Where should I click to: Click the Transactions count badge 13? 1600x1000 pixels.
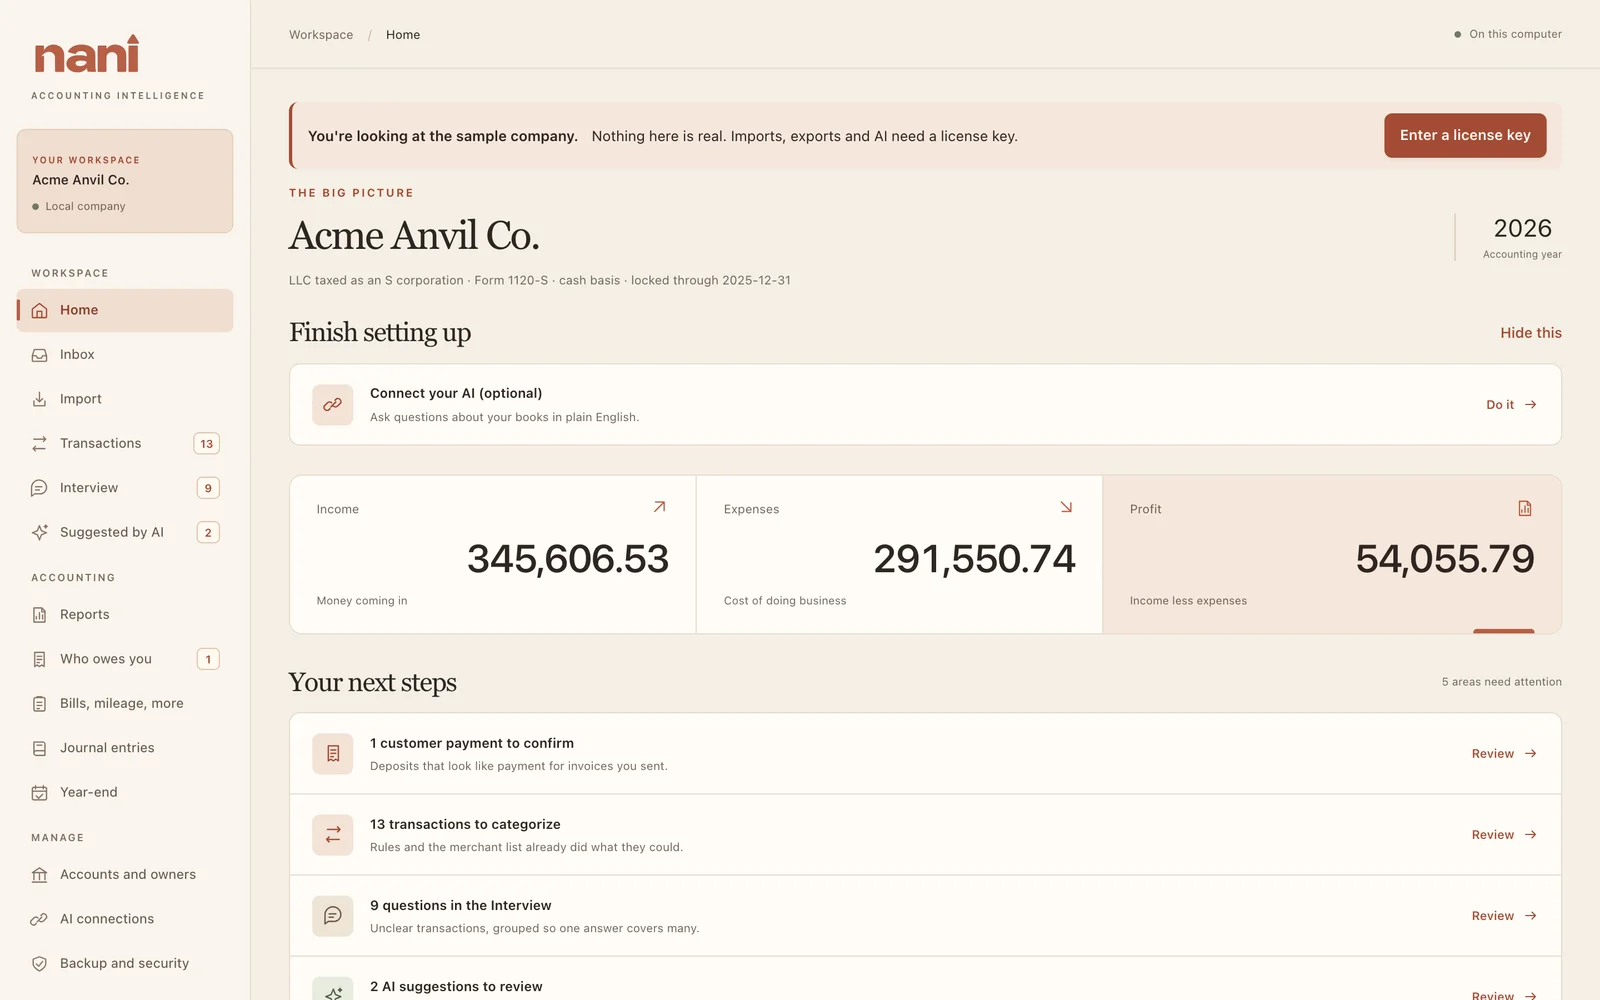tap(207, 444)
